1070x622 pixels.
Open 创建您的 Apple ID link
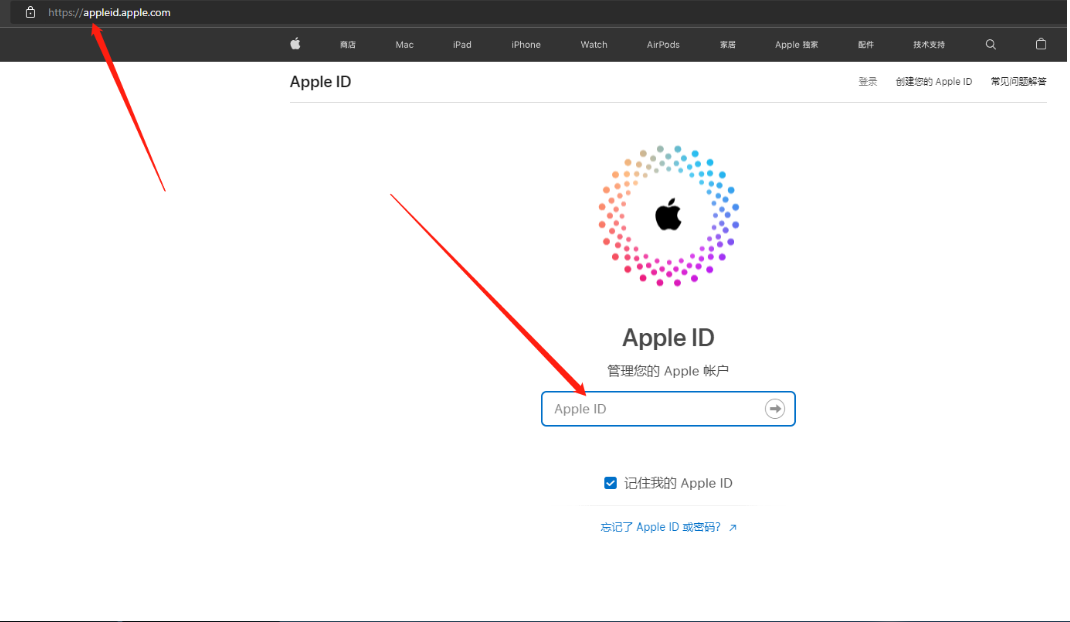point(933,82)
